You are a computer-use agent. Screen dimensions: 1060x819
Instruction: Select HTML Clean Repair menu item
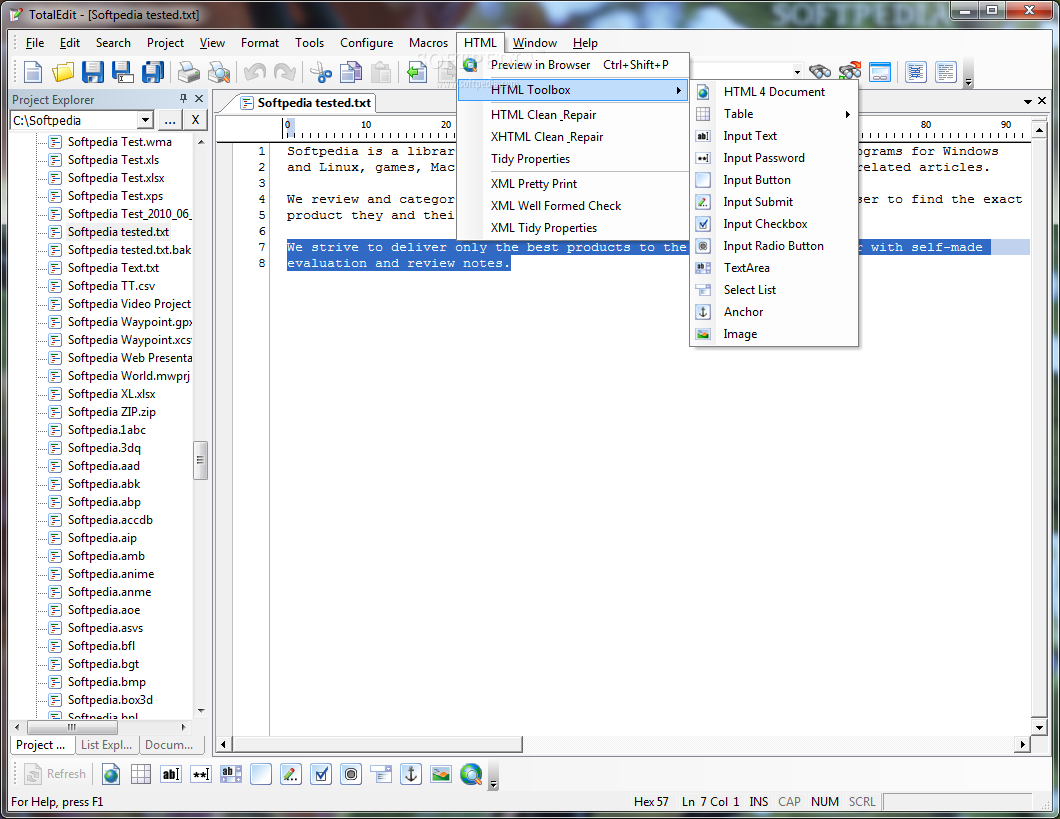tap(572, 115)
